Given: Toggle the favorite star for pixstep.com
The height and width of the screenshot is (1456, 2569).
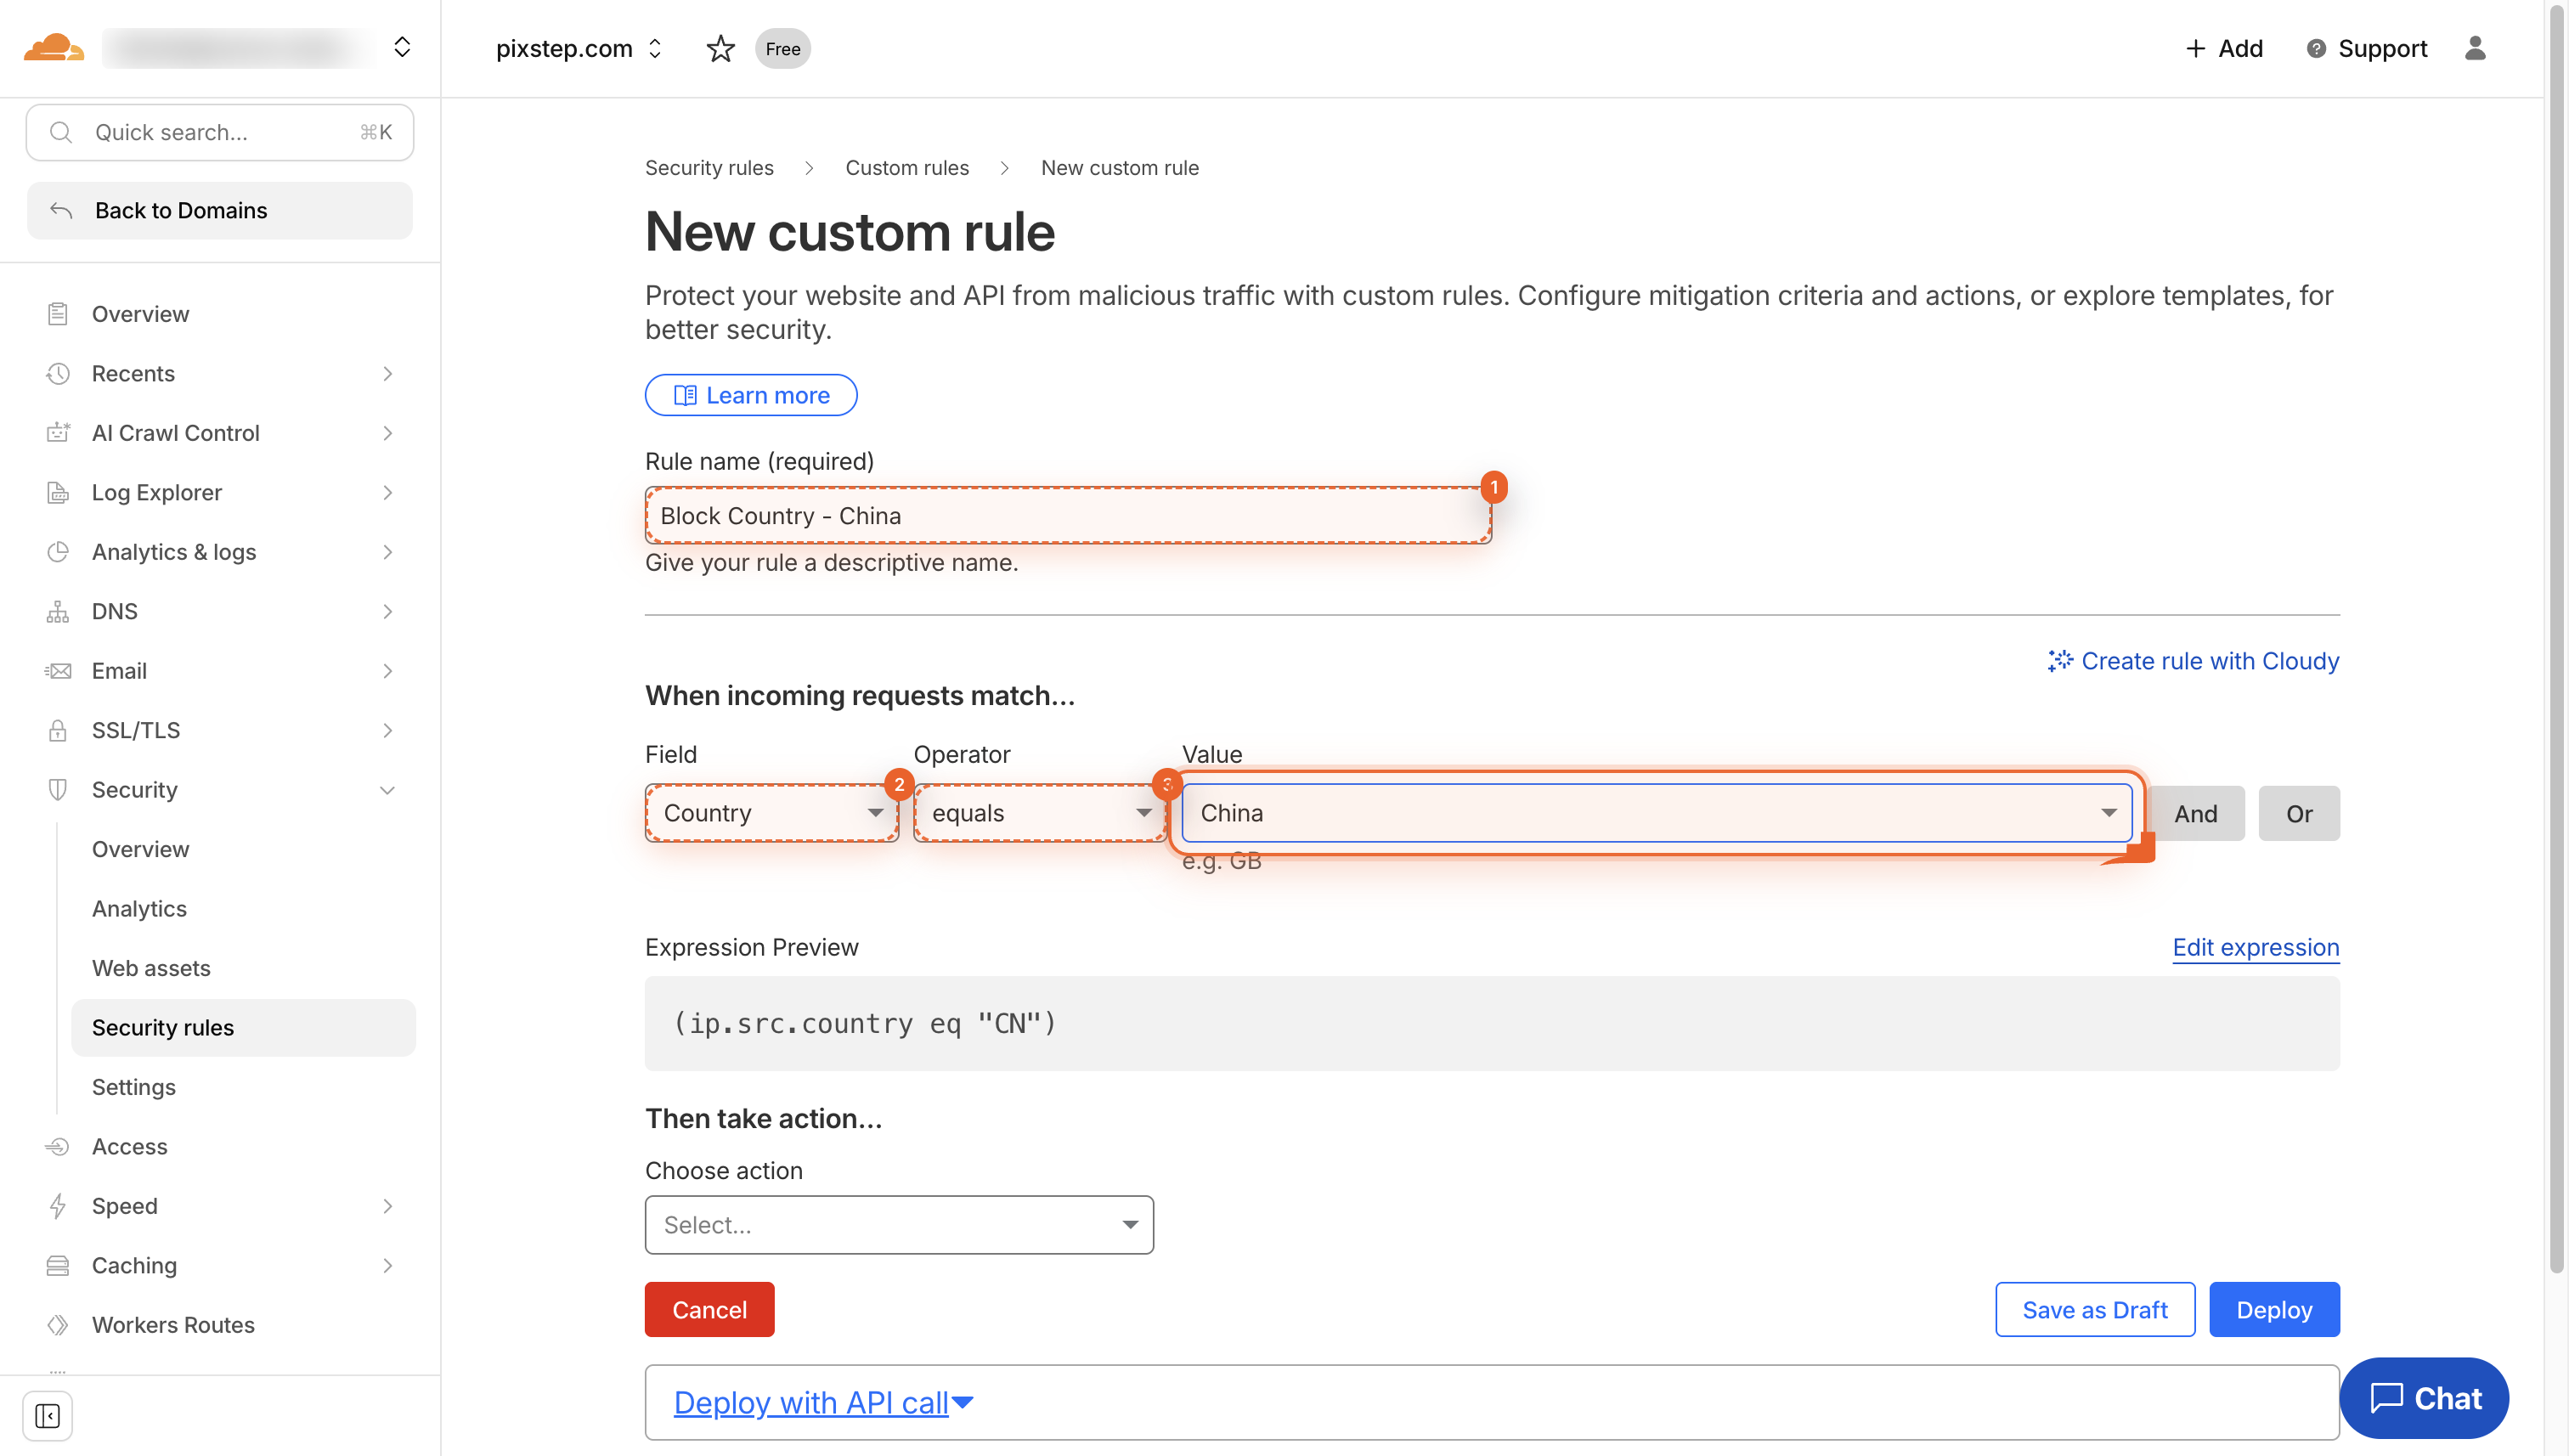Looking at the screenshot, I should tap(720, 48).
